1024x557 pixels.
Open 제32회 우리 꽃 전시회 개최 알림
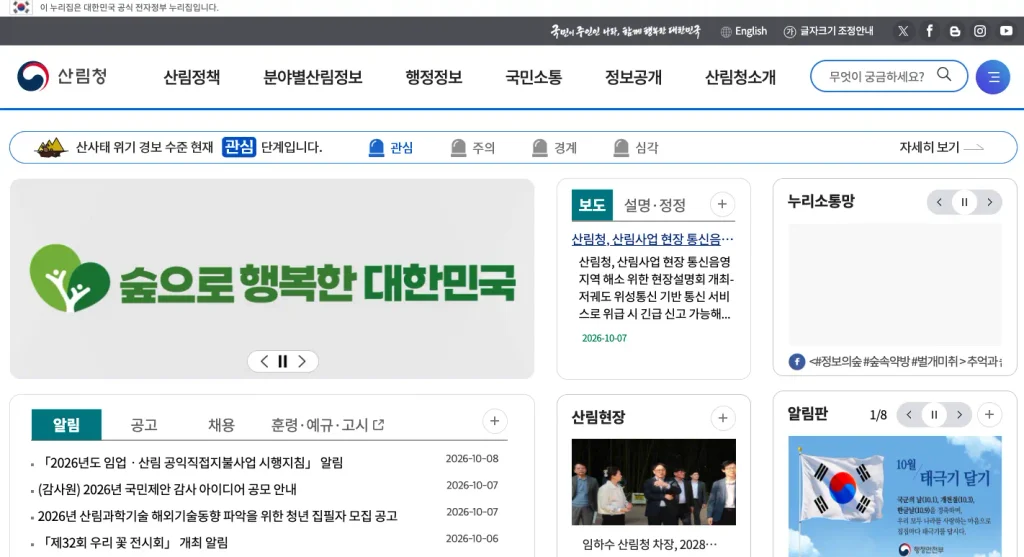[x=133, y=543]
